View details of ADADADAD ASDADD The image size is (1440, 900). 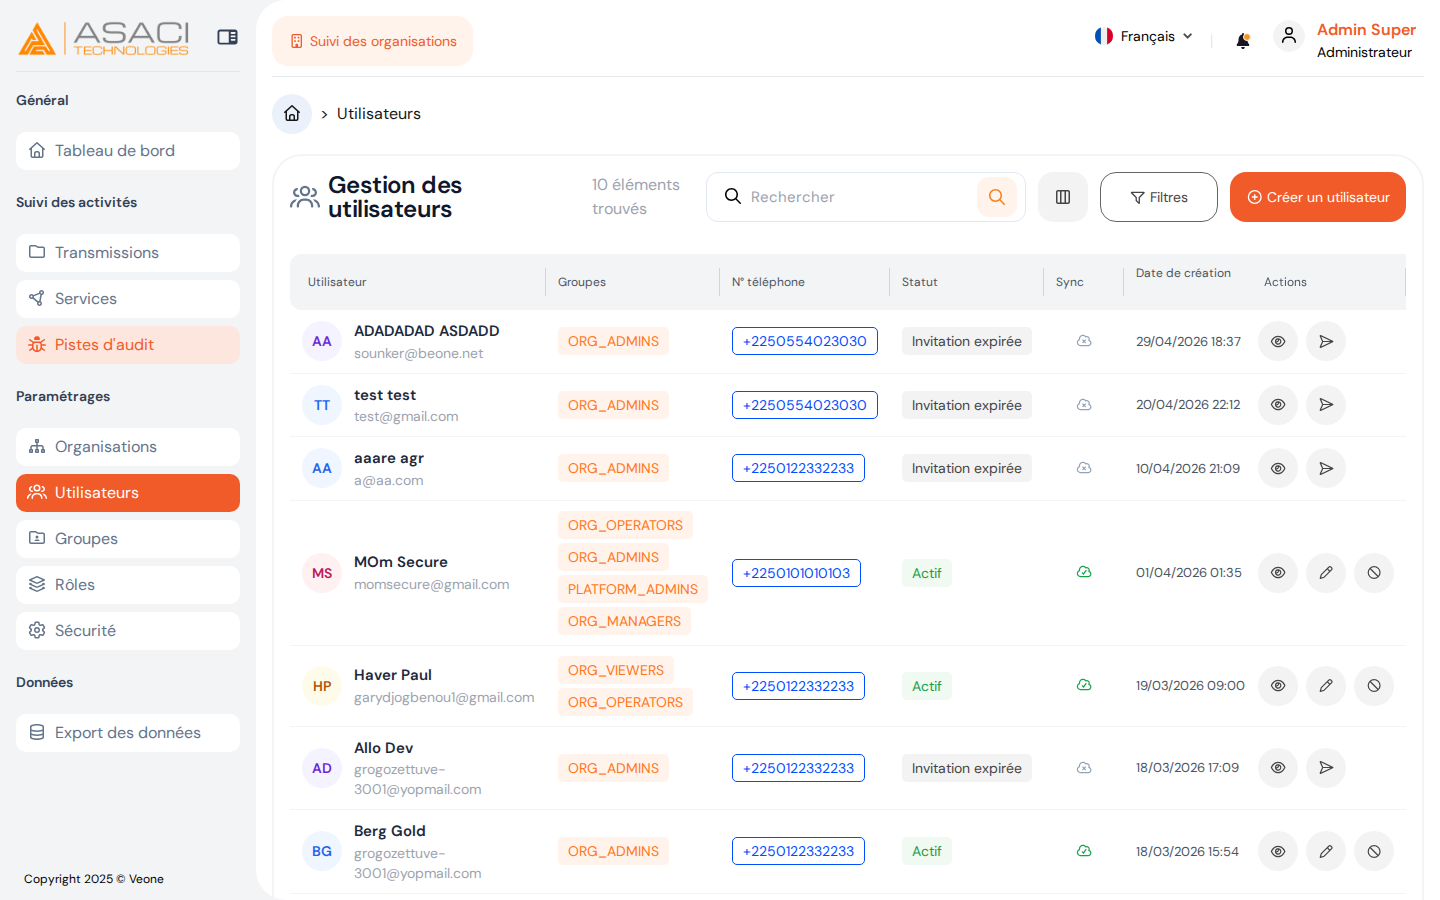pos(1278,341)
